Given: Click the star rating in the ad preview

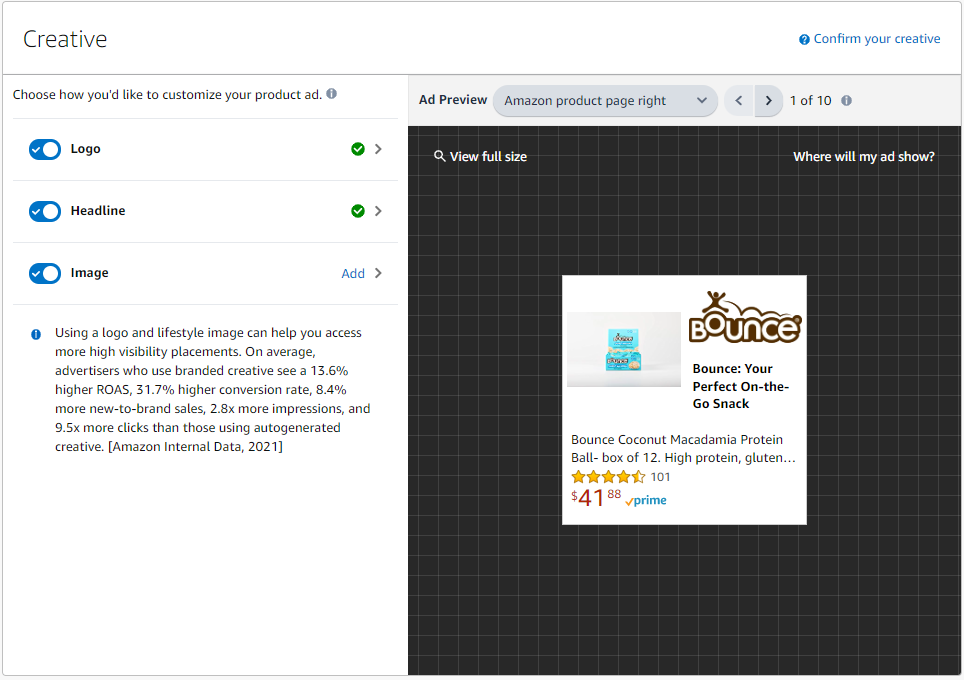Looking at the screenshot, I should [x=608, y=477].
